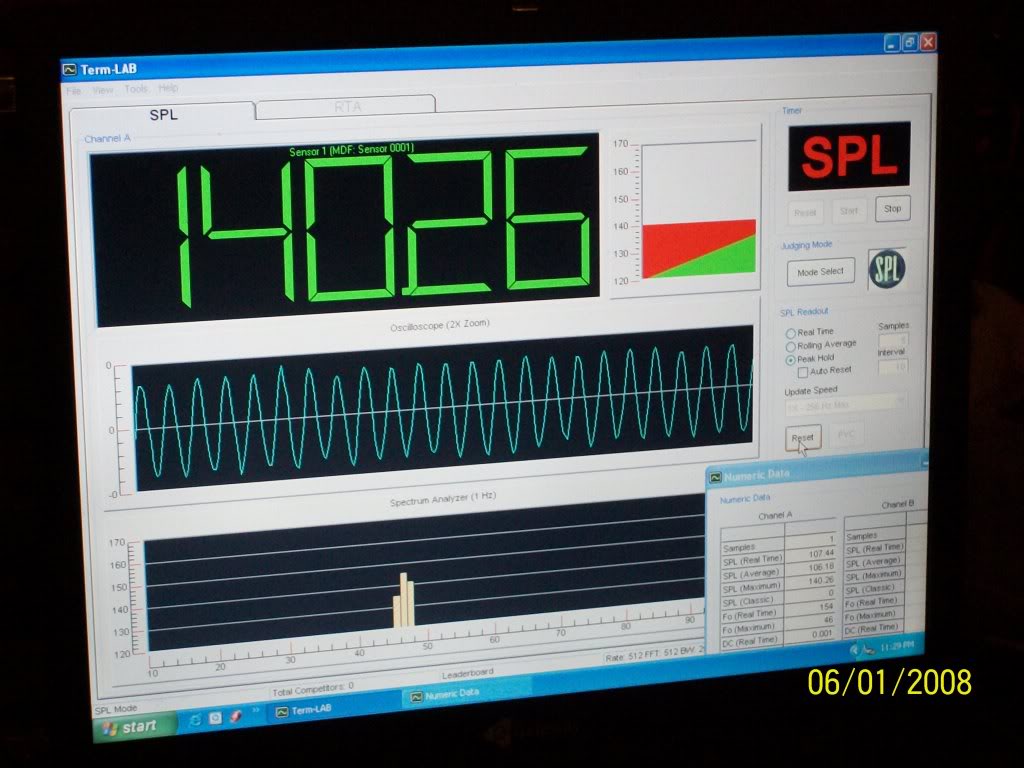Click the Term-LAB title bar icon

pyautogui.click(x=69, y=70)
